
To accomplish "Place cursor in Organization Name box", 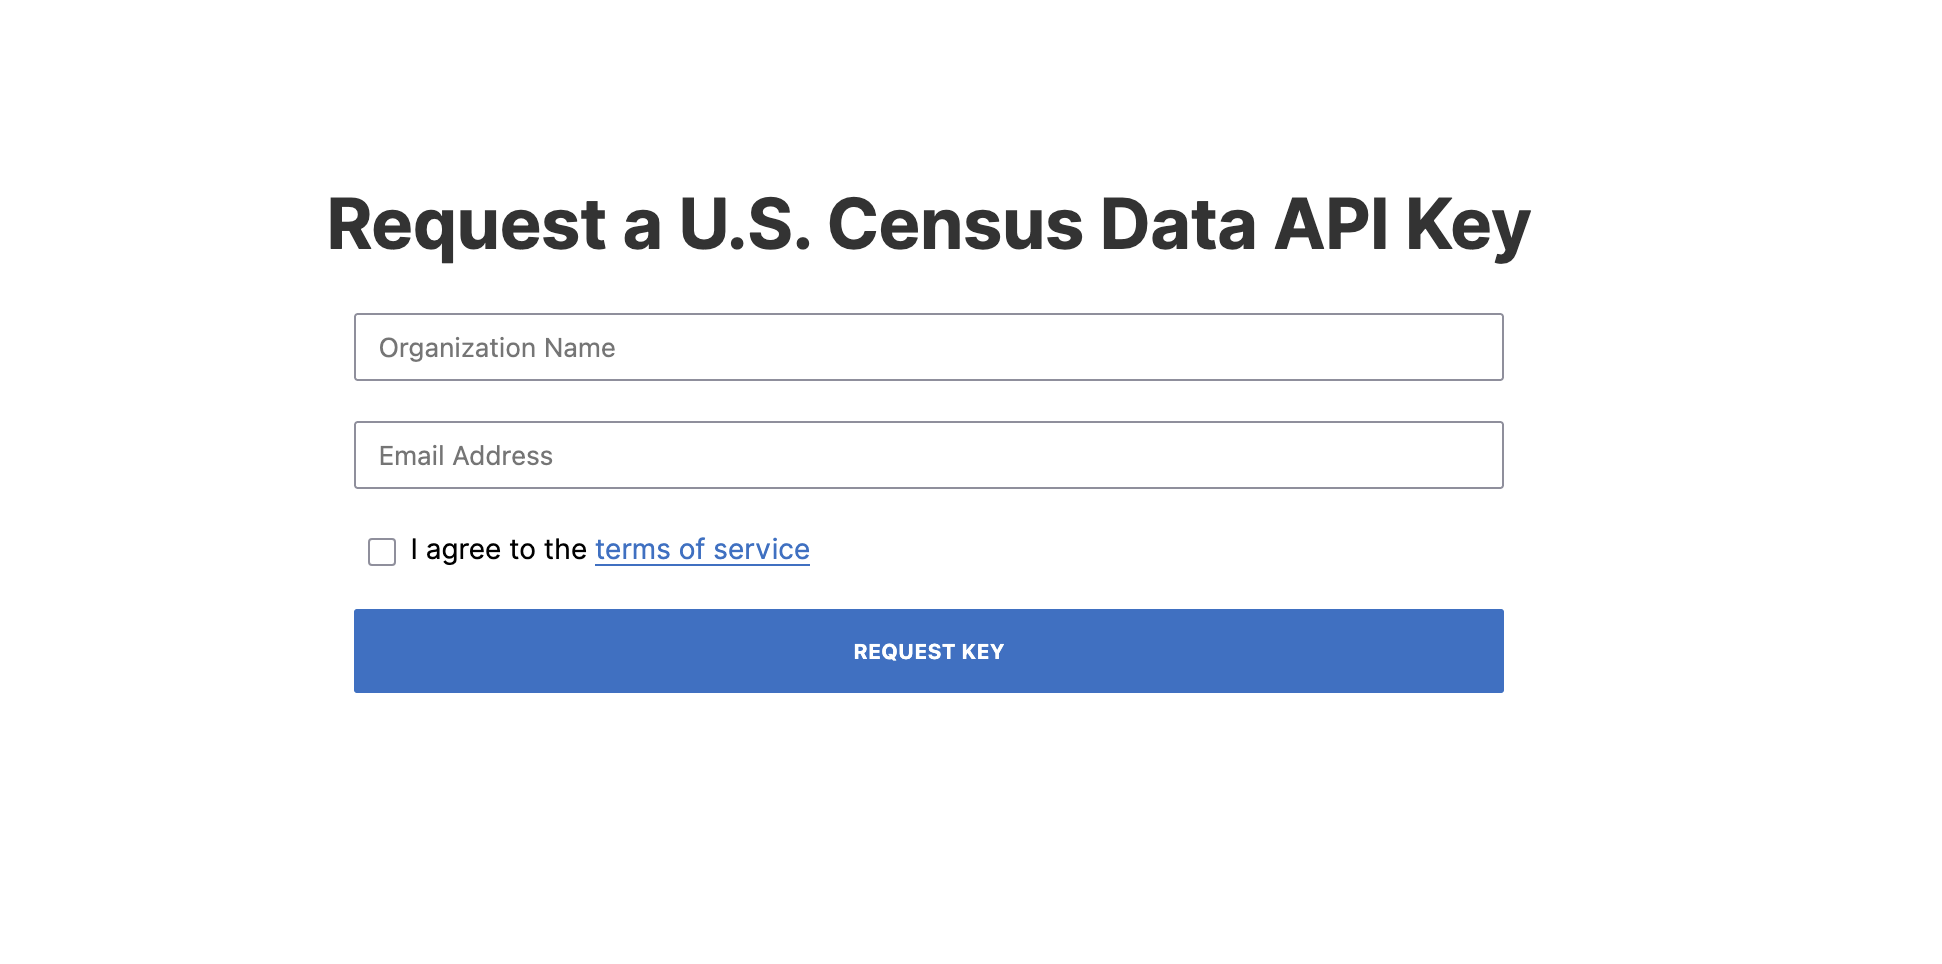I will 928,347.
